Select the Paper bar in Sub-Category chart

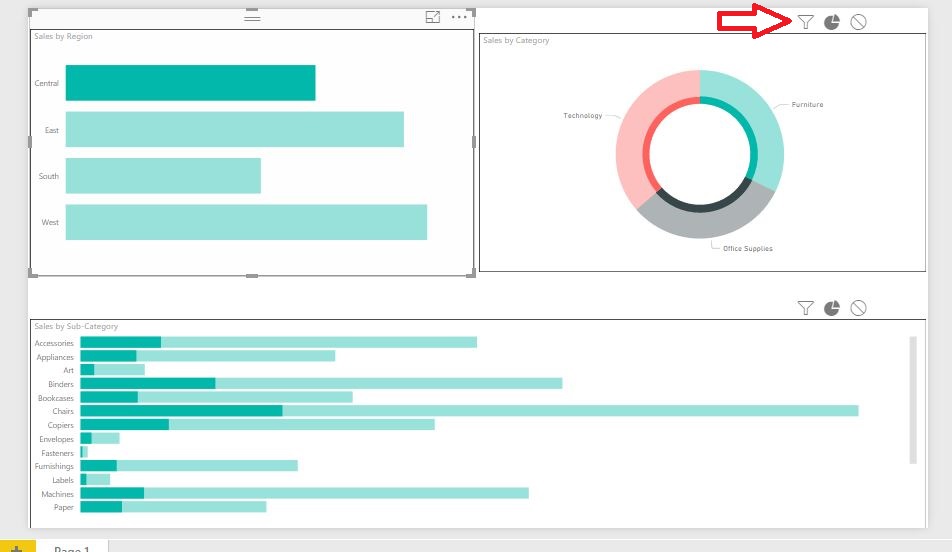point(173,506)
